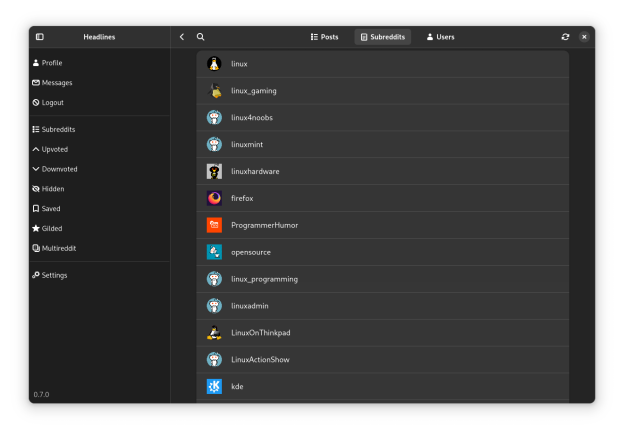This screenshot has width=624, height=435.
Task: Click the linux_programming Snoo avatar
Action: (x=214, y=279)
